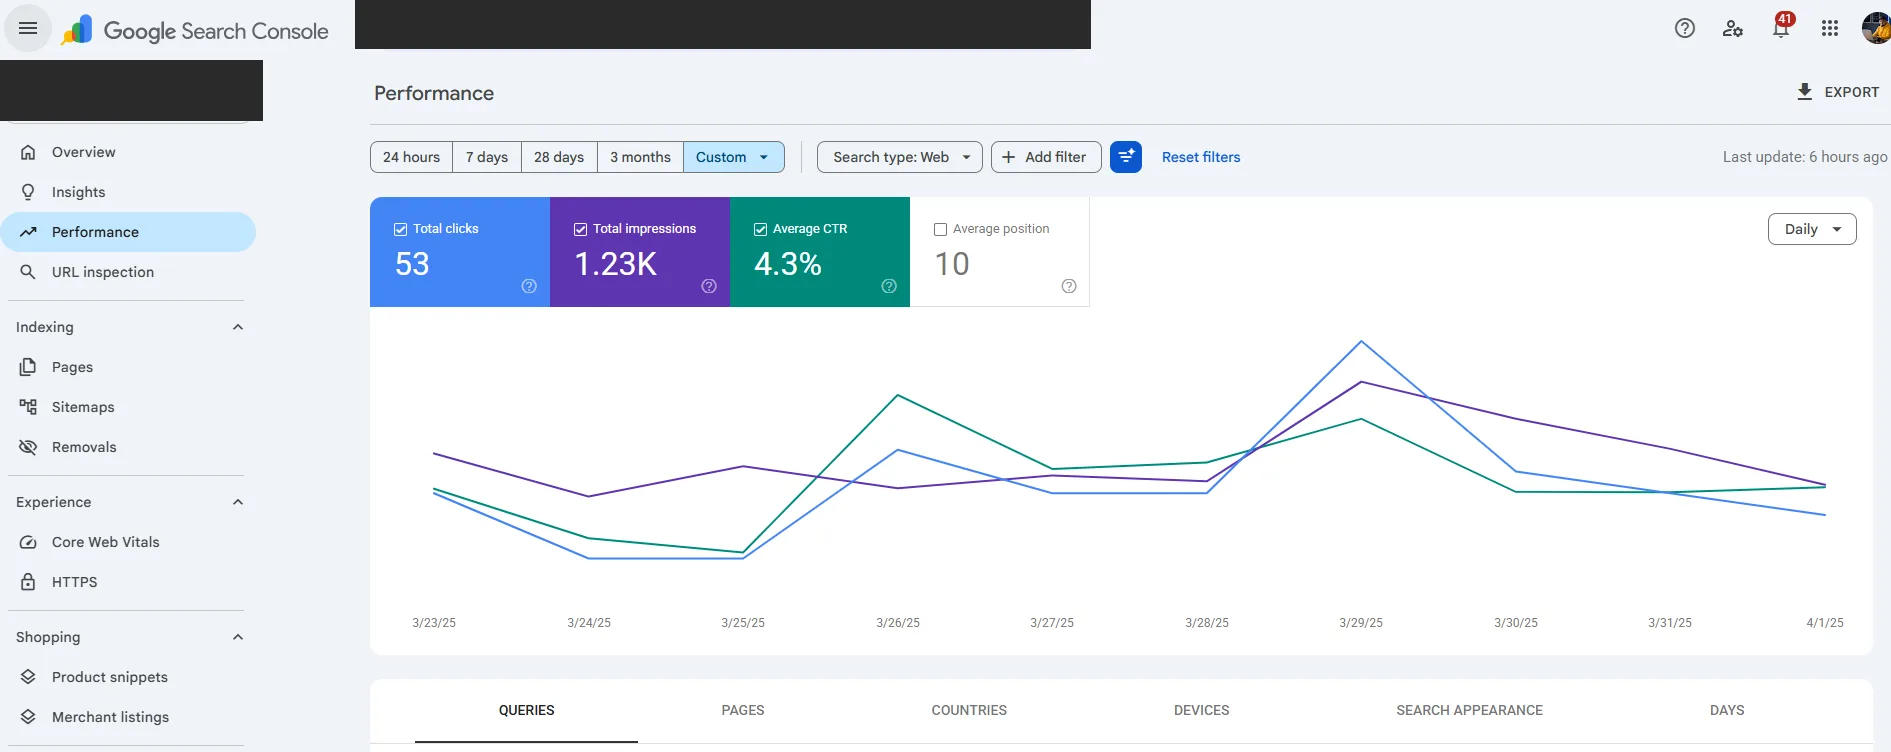
Task: Open the hamburger navigation menu
Action: (x=28, y=28)
